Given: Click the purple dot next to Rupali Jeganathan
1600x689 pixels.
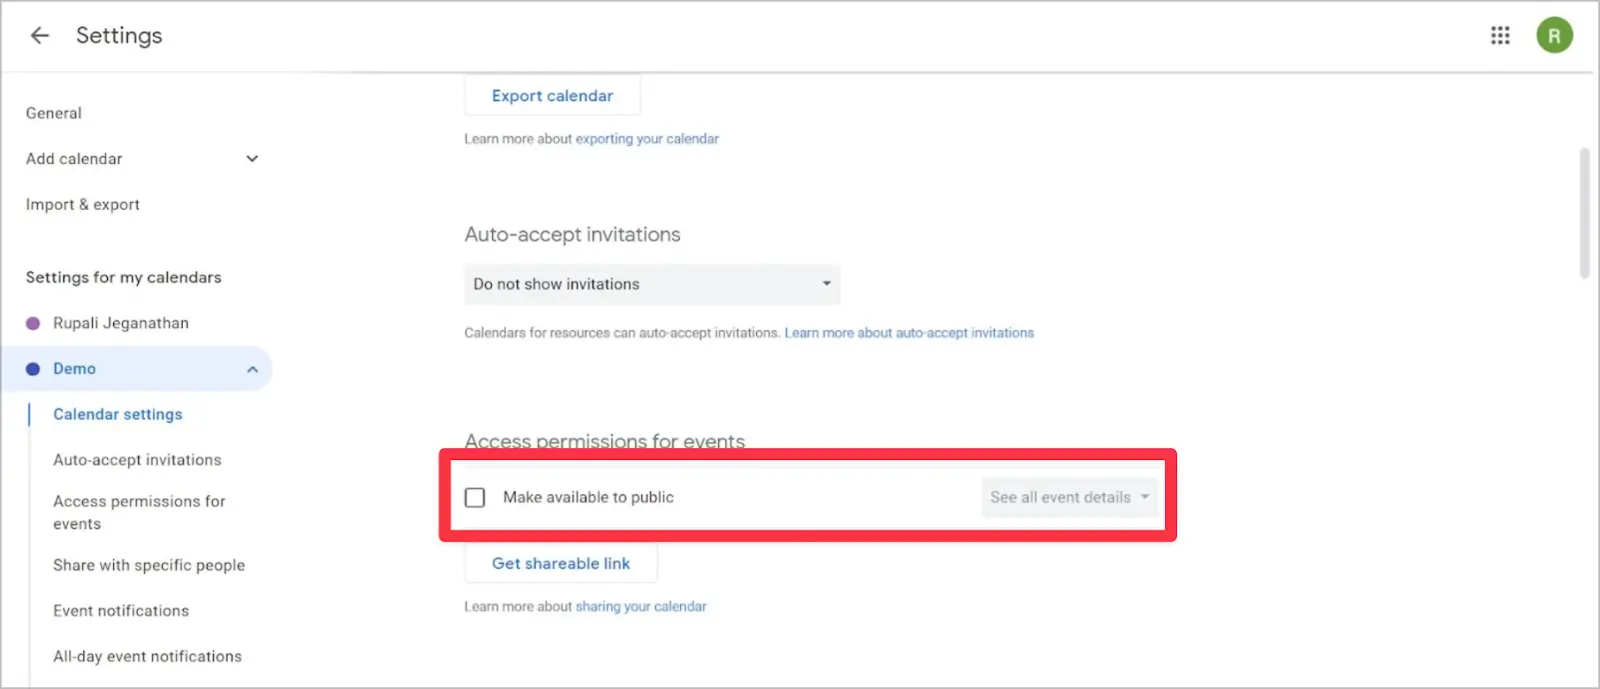Looking at the screenshot, I should 33,323.
